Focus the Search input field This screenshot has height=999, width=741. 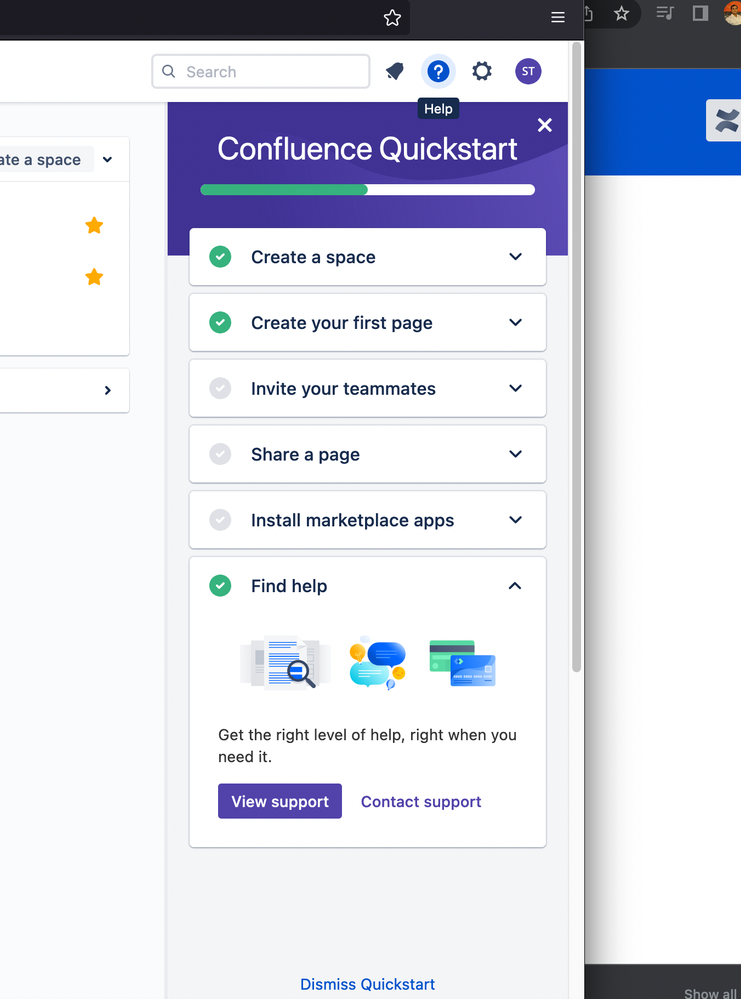click(261, 71)
